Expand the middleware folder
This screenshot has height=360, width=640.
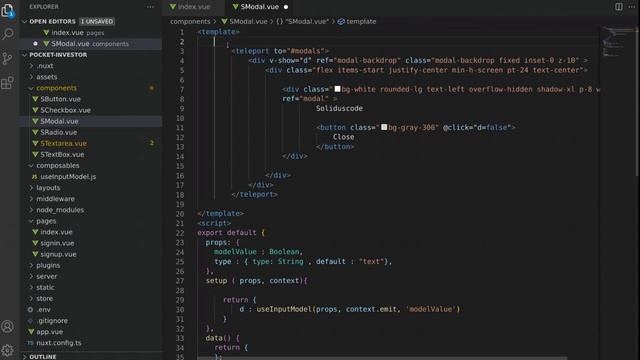[55, 199]
